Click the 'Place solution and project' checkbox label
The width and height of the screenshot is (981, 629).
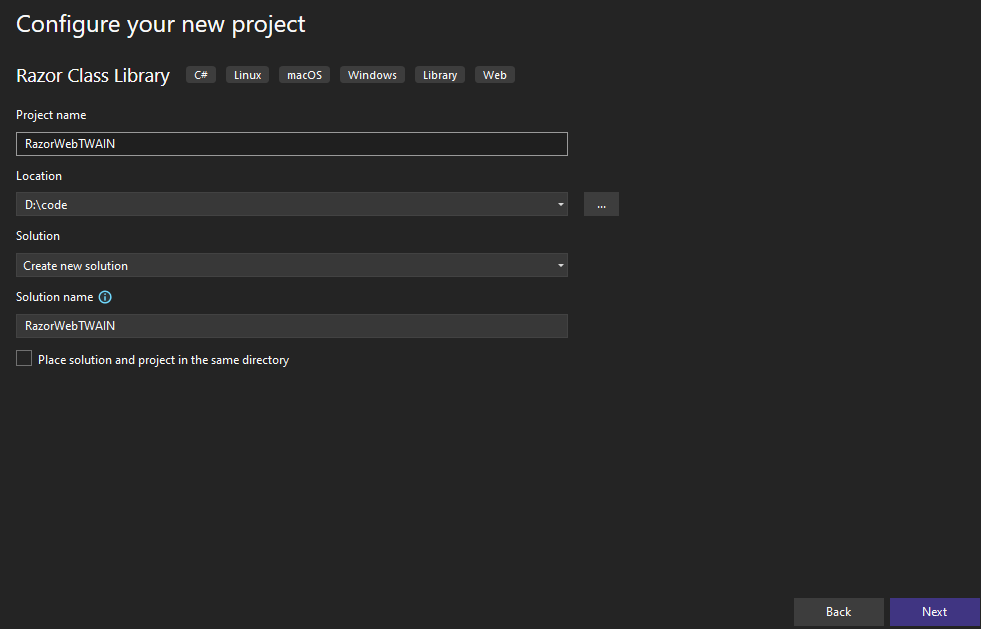[163, 359]
